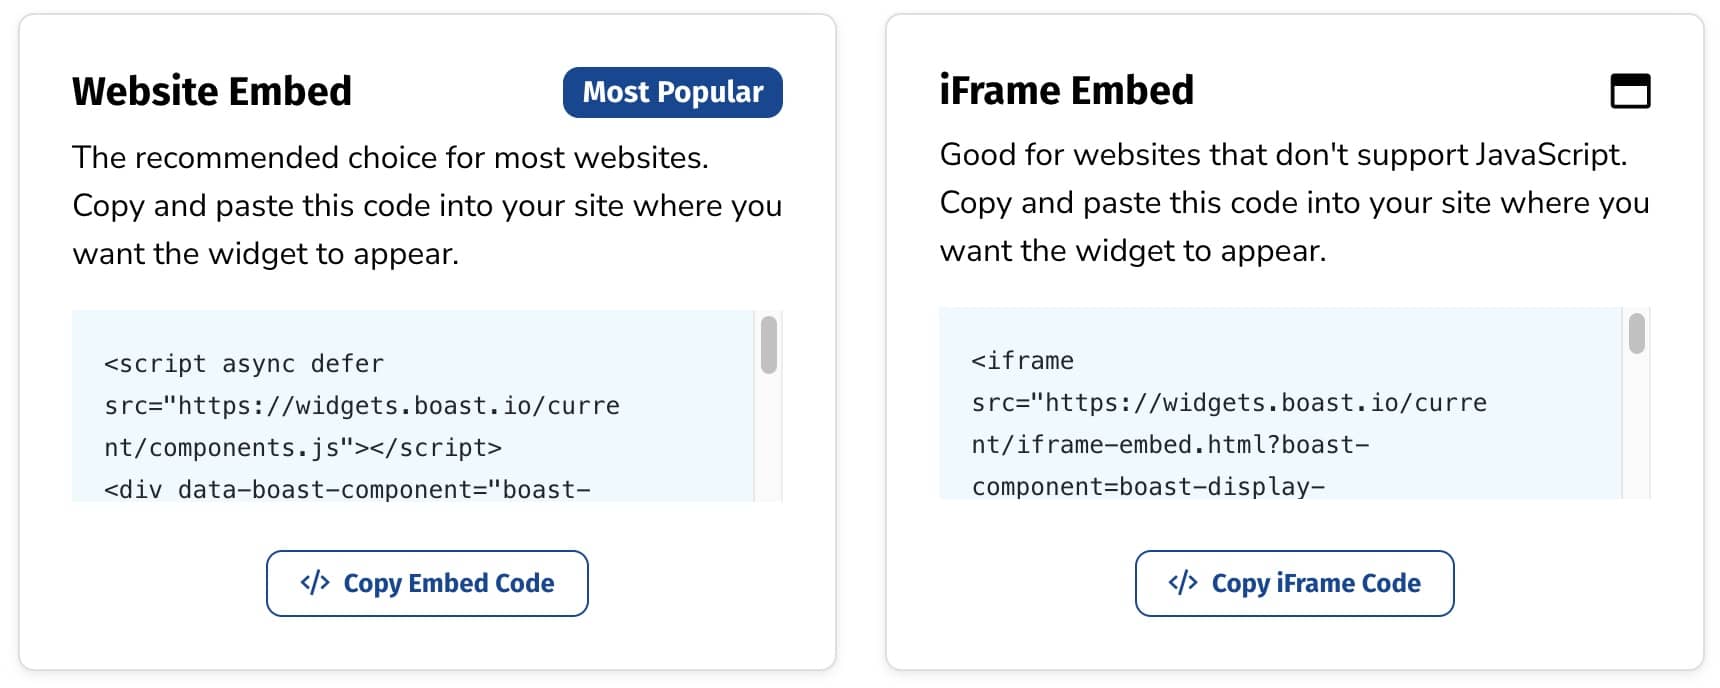Click the Copy Embed Code button

[427, 583]
